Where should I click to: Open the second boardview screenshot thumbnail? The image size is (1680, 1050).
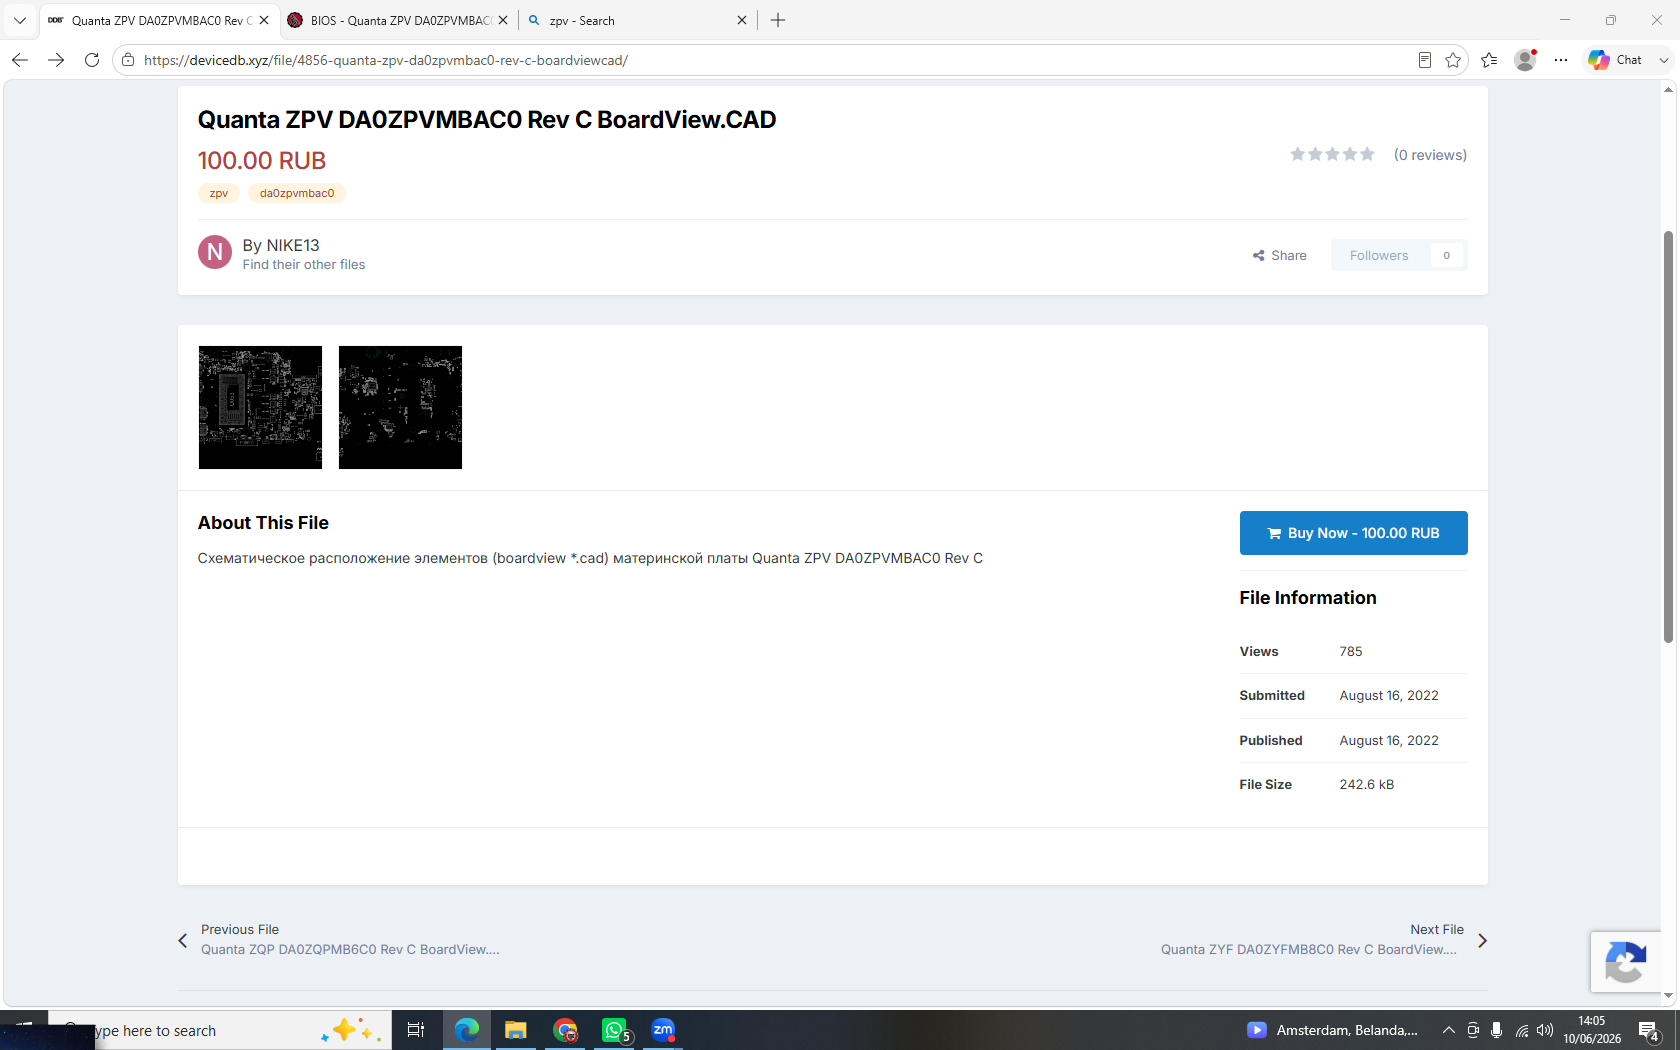[x=400, y=407]
